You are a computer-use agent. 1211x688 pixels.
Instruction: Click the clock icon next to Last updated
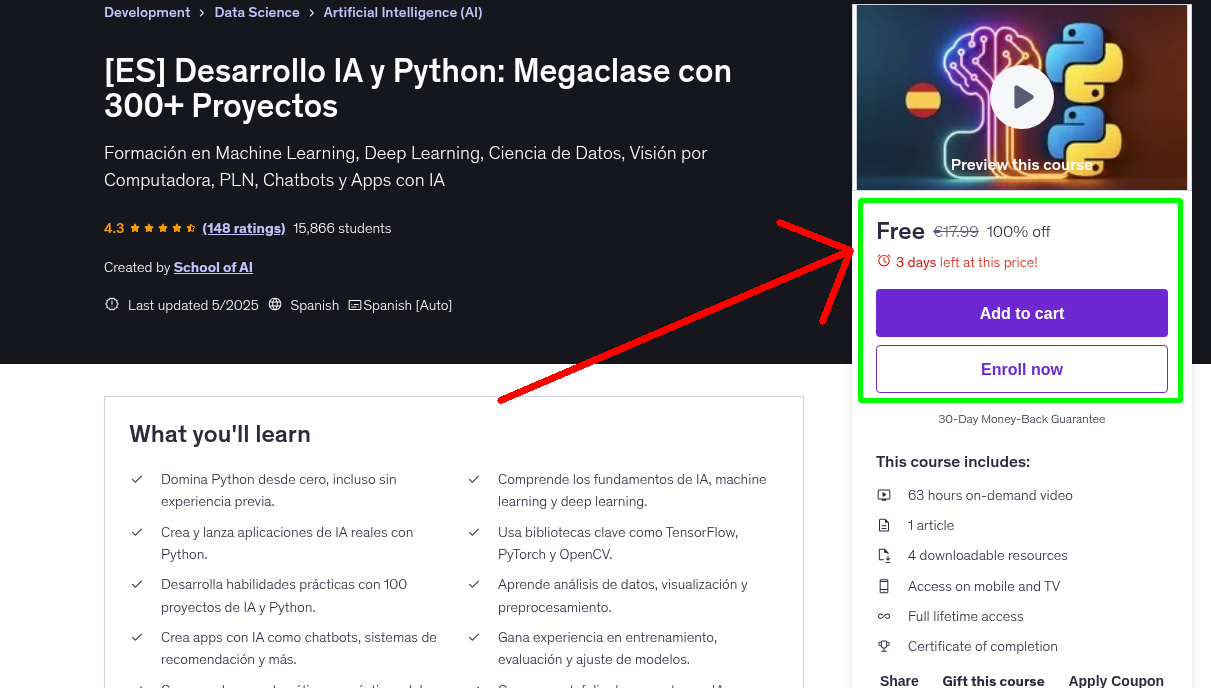point(111,304)
